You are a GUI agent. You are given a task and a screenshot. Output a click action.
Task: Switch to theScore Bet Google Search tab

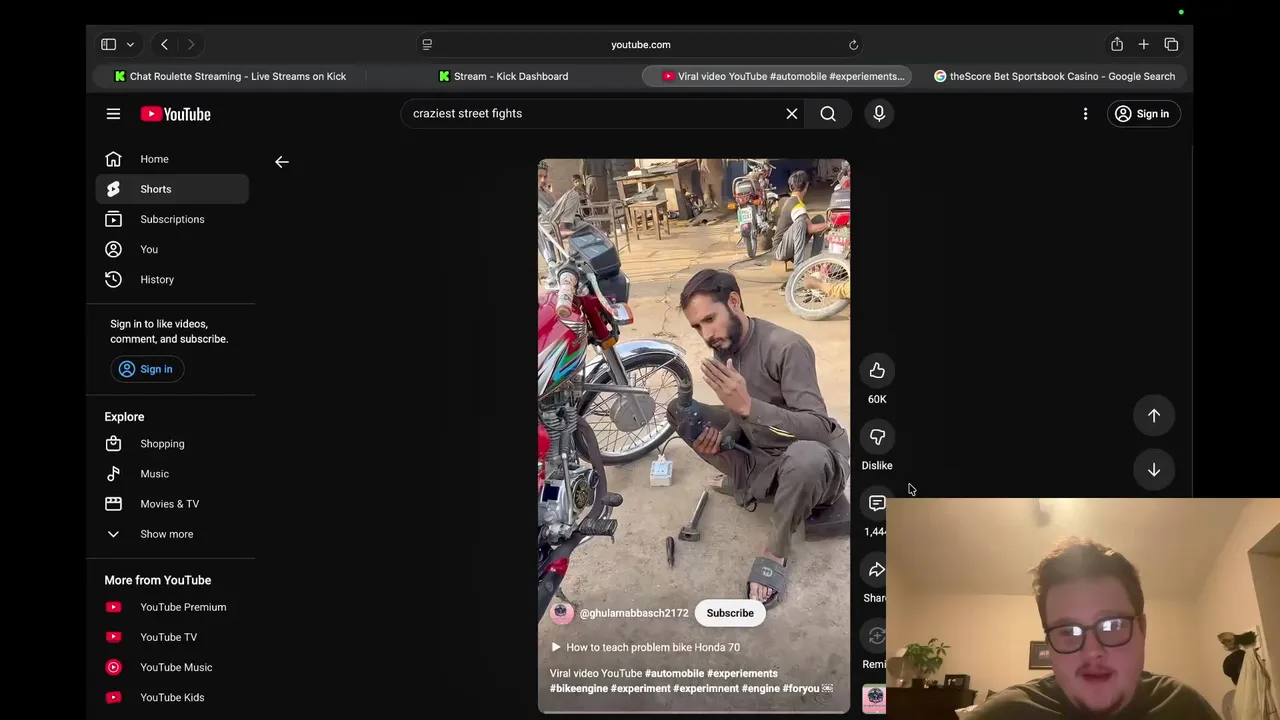point(1054,76)
